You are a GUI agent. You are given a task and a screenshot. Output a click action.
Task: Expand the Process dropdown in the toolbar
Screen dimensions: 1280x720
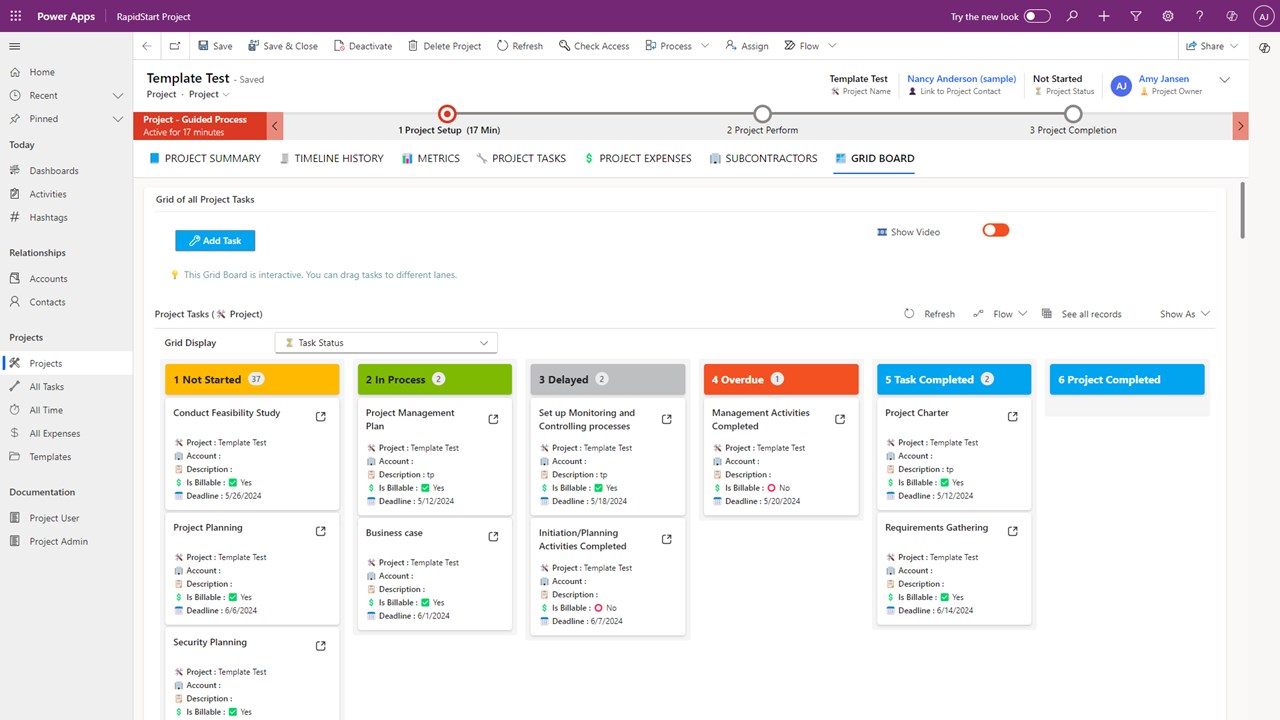point(704,46)
